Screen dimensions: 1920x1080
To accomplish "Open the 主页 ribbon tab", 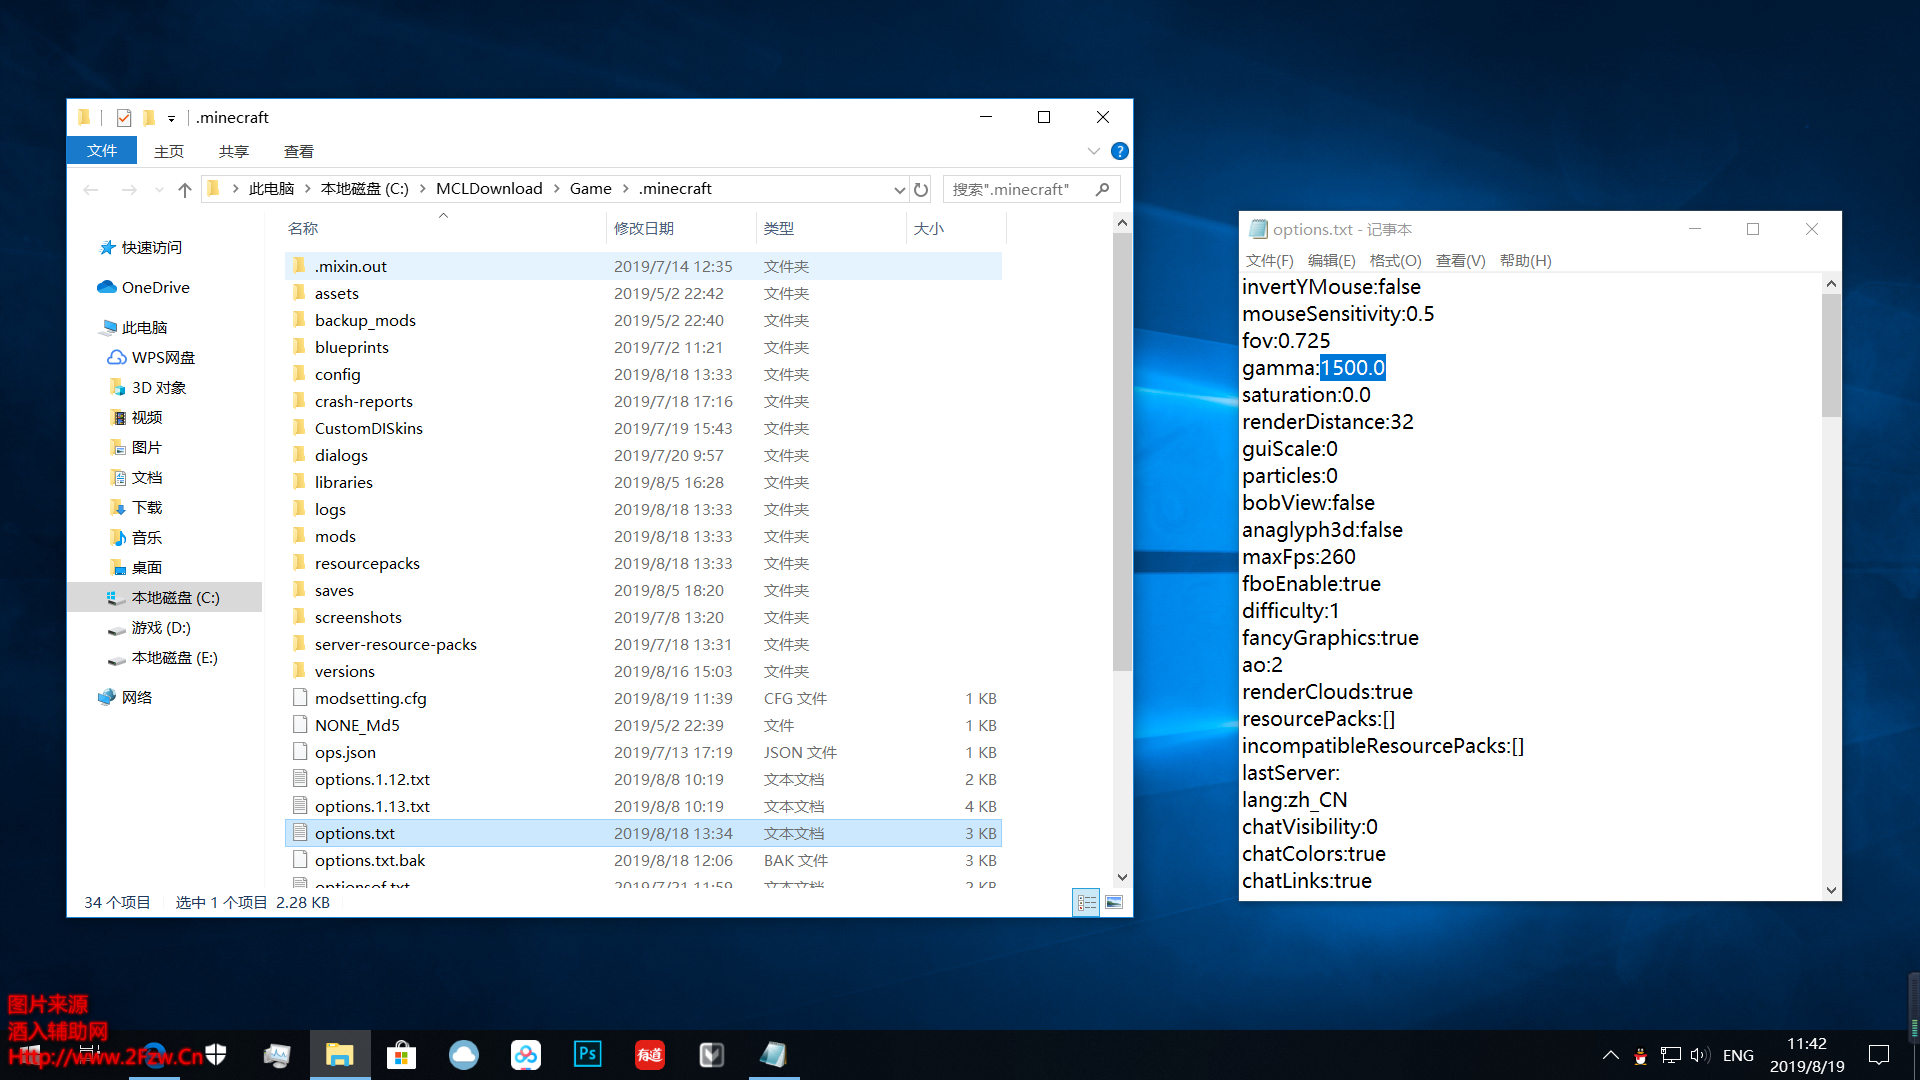I will pos(169,151).
